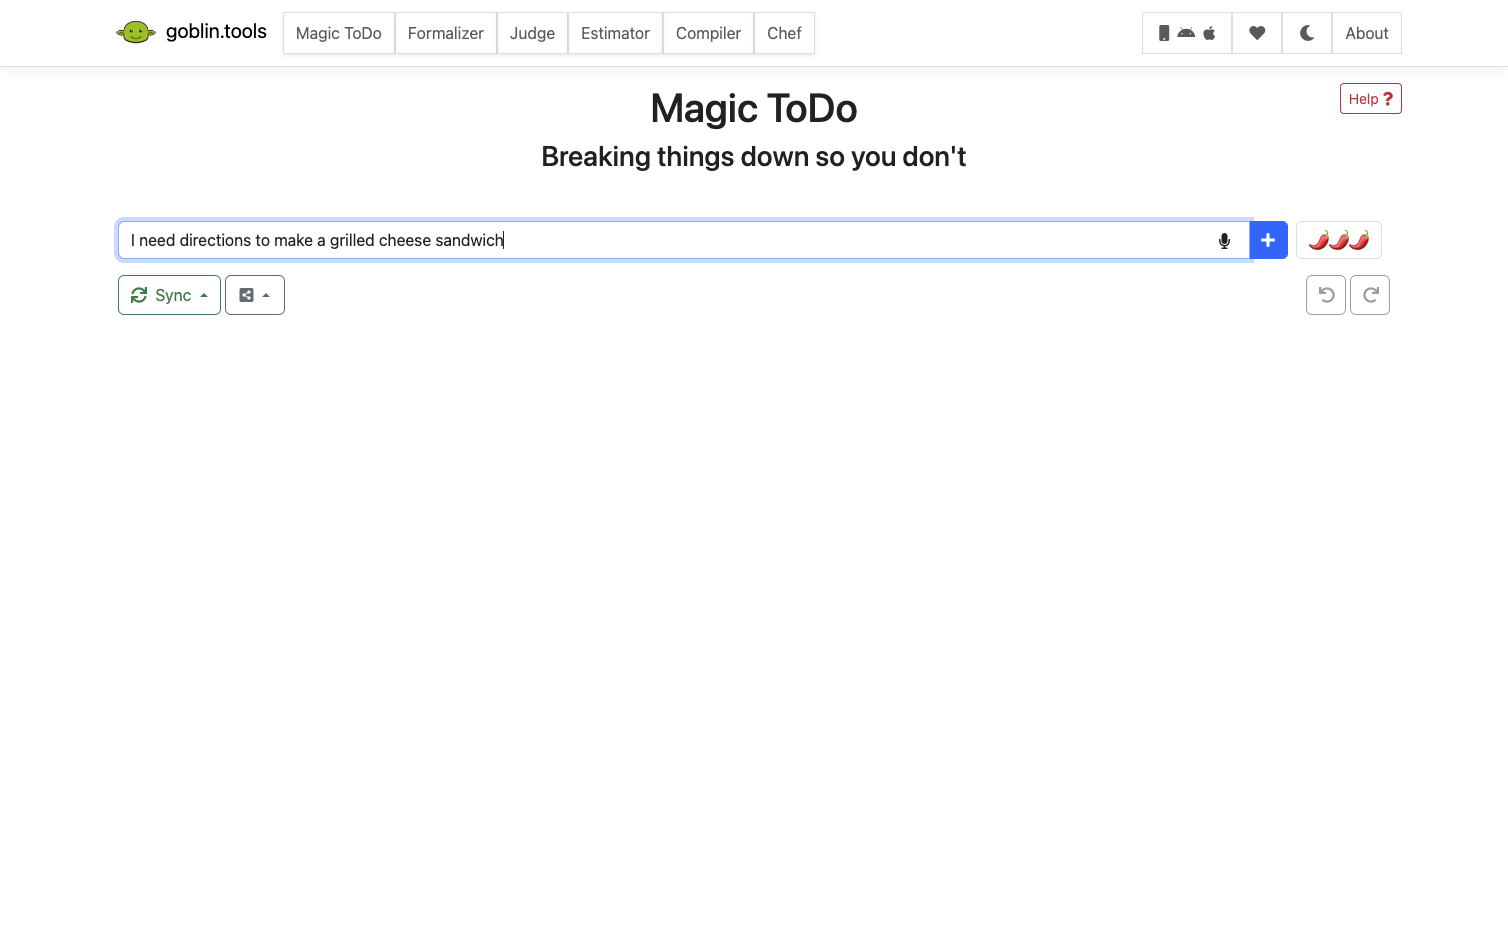Open the Compiler tool
The width and height of the screenshot is (1508, 938).
click(708, 33)
